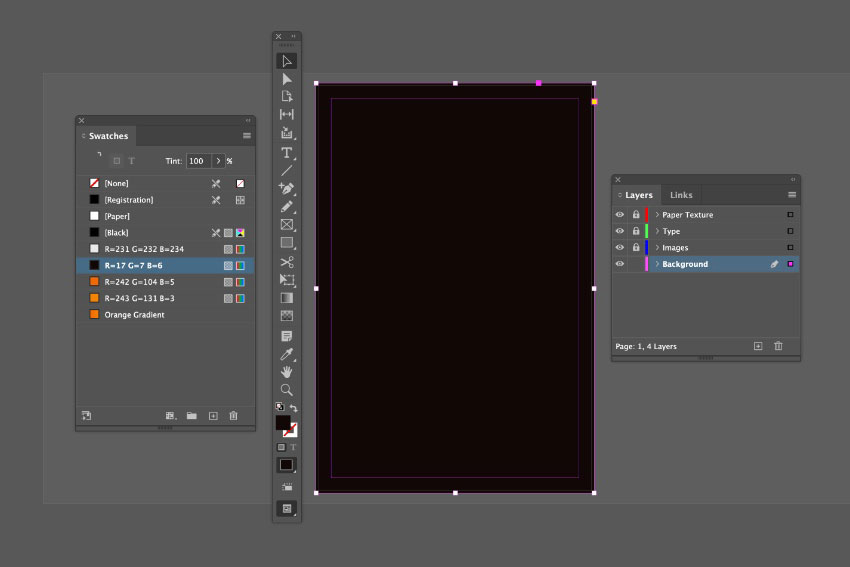Reset default fill and stroke
Viewport: 850px width, 567px height.
click(x=280, y=407)
